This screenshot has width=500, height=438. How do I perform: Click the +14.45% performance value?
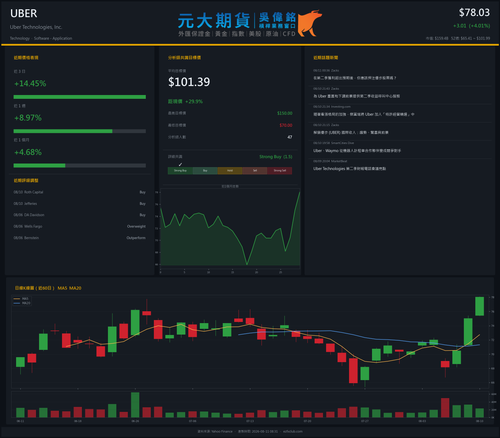click(30, 83)
